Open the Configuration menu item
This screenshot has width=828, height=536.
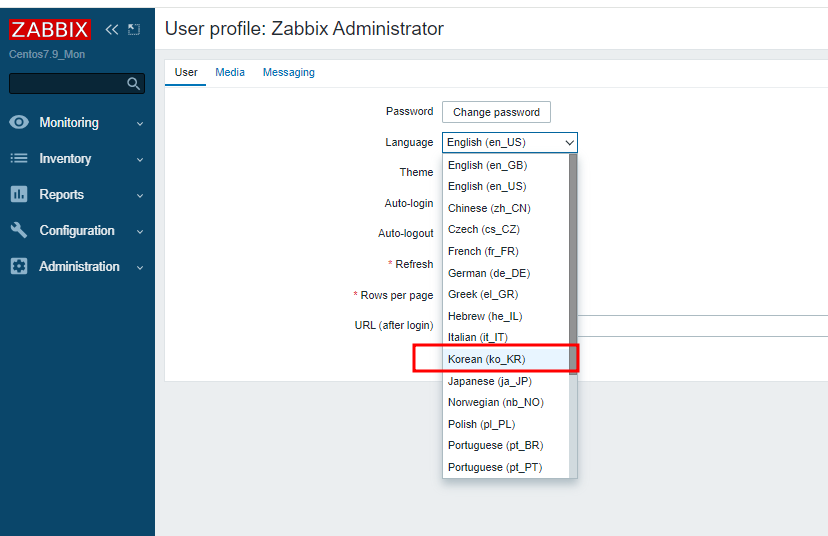77,230
